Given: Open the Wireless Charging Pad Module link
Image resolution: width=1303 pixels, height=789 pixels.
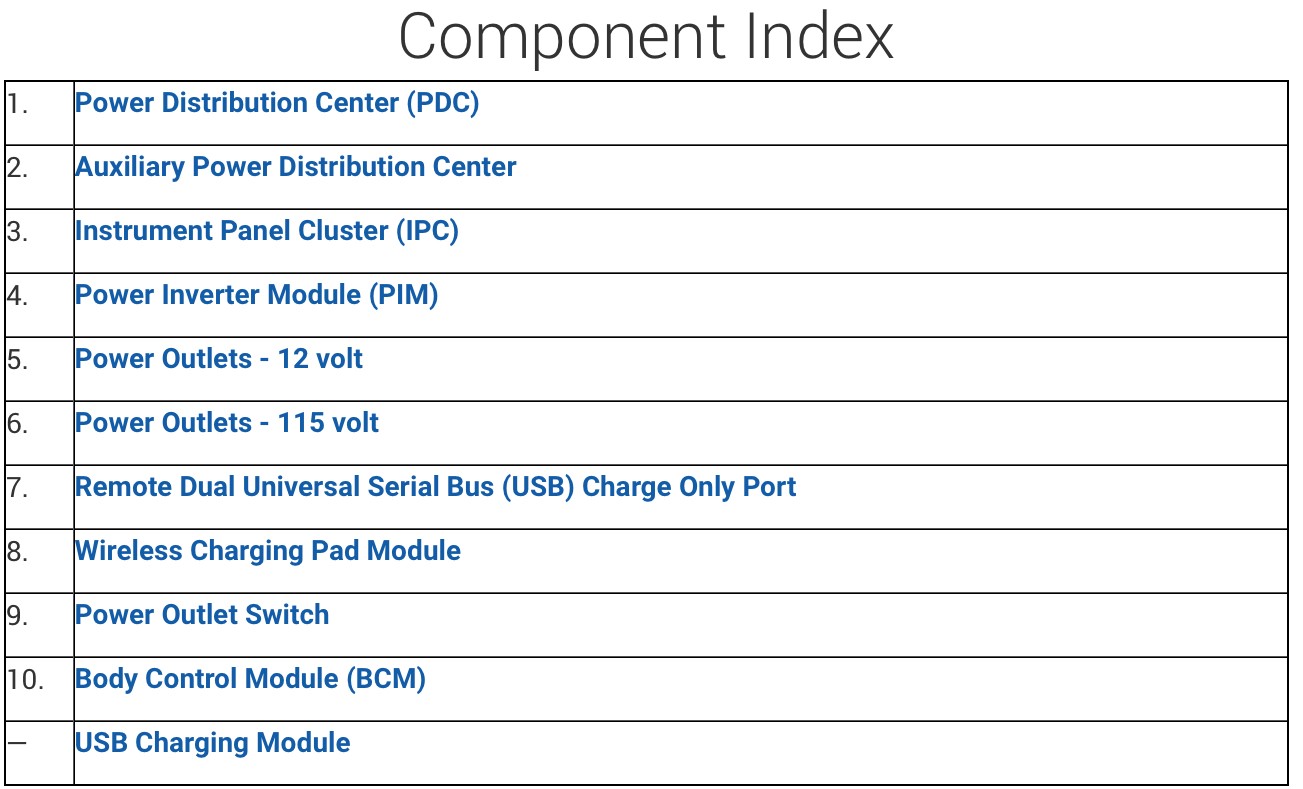Looking at the screenshot, I should pyautogui.click(x=268, y=551).
